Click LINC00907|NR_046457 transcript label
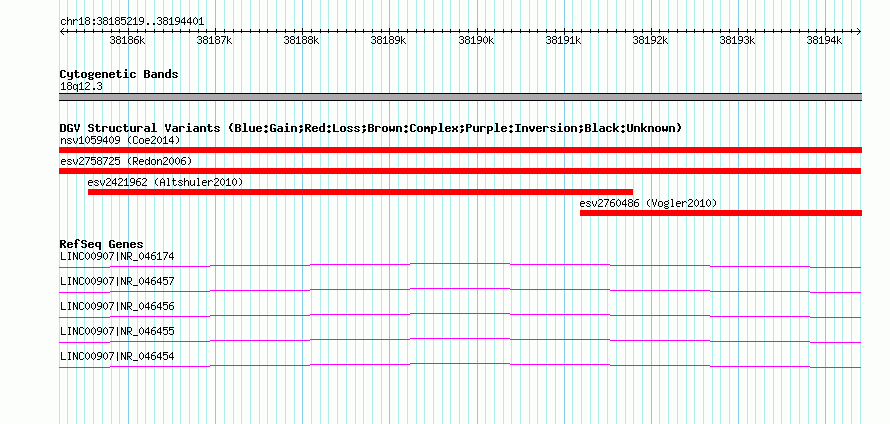The image size is (890, 424). (x=117, y=282)
